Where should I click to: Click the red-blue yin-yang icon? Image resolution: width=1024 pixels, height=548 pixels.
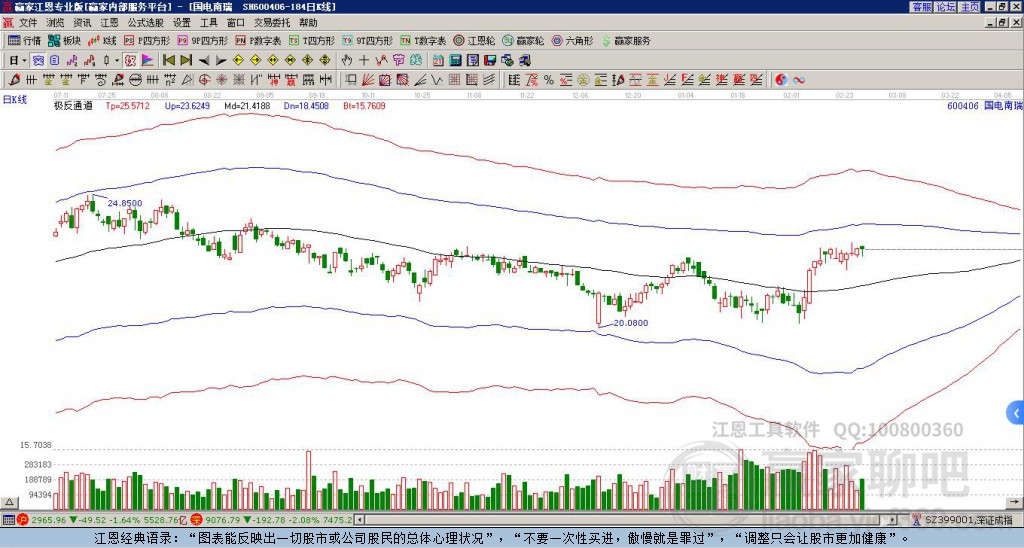coord(781,80)
